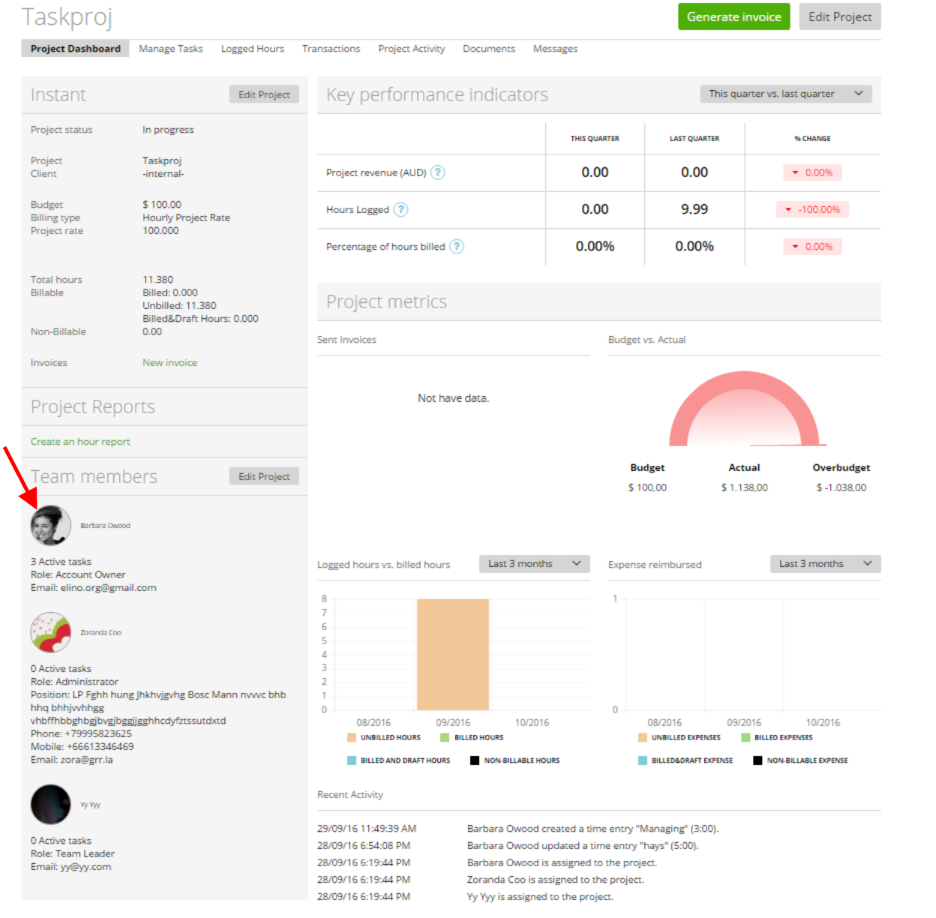Click email zora@grr.la

click(87, 760)
